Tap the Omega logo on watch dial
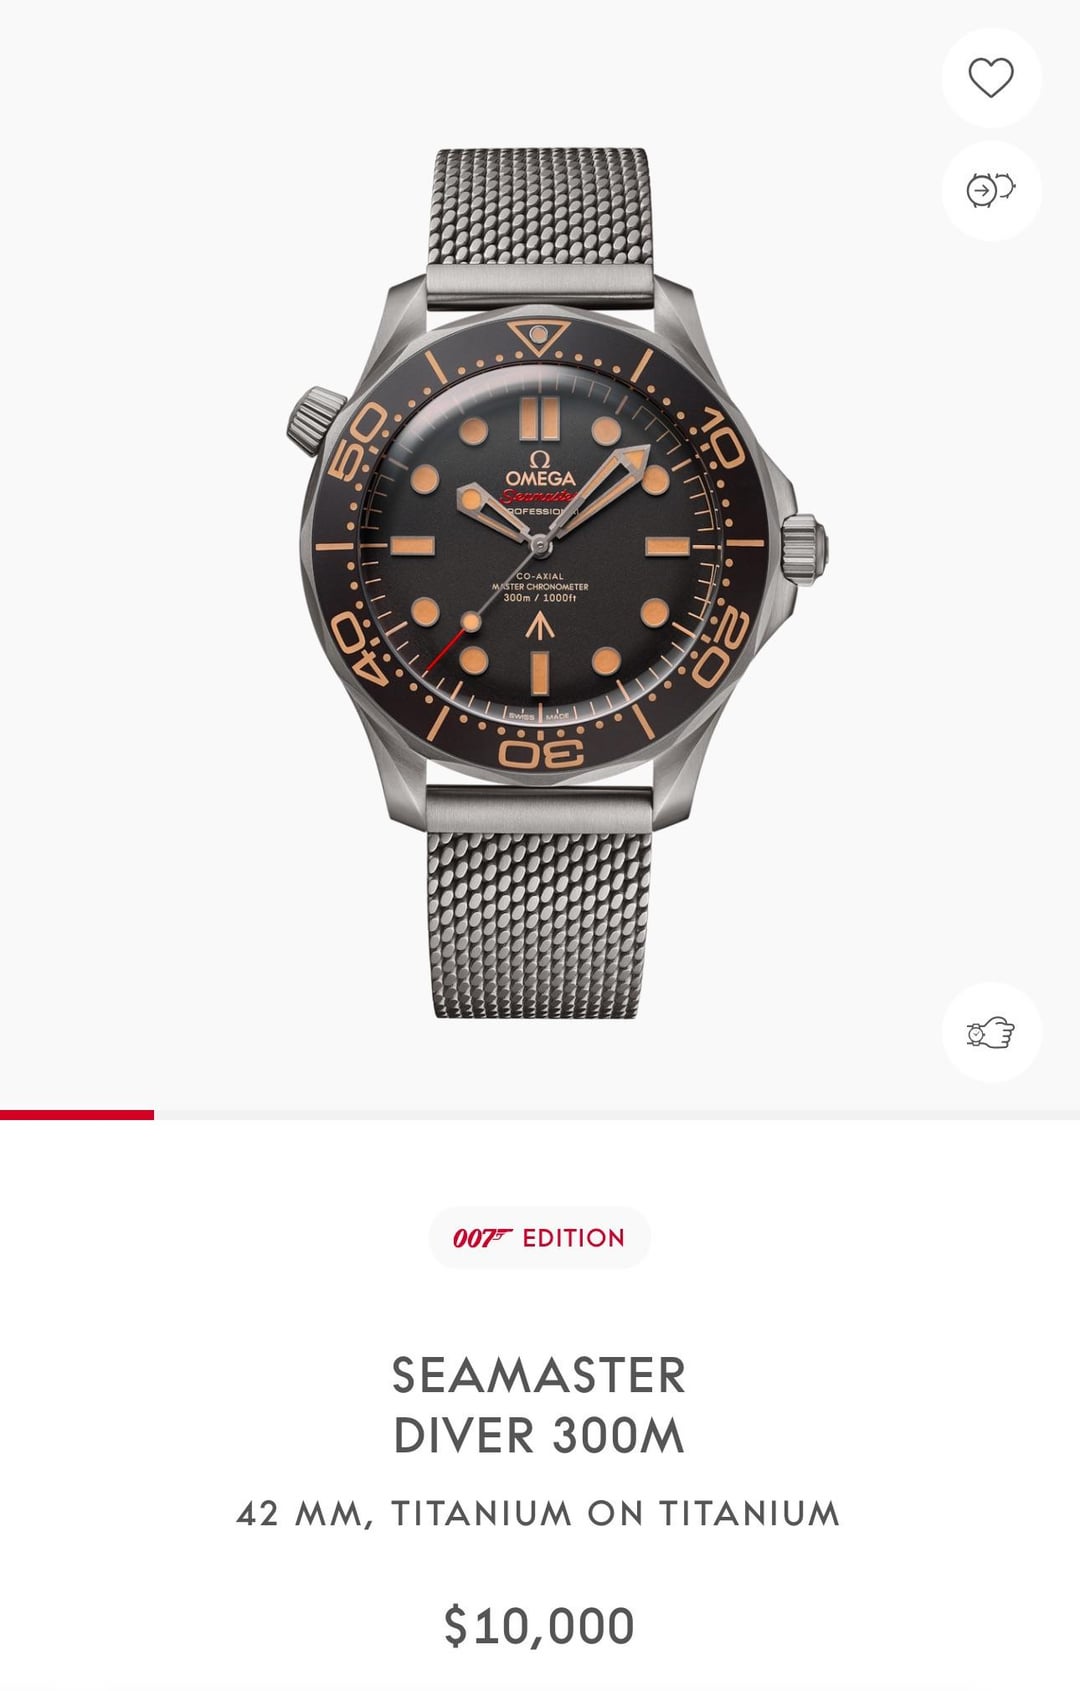 [540, 470]
